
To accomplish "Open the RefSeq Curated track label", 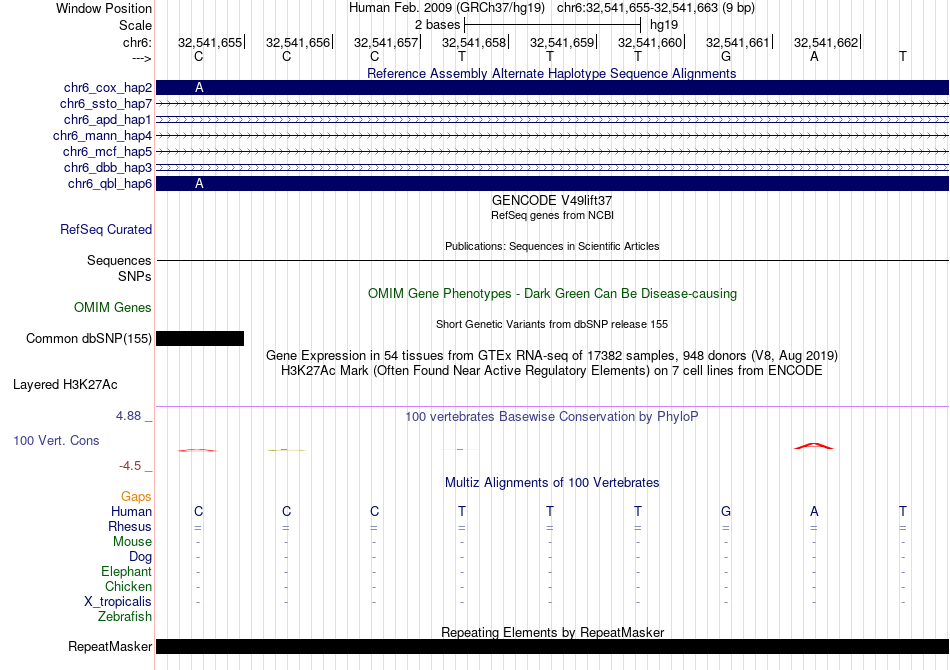I will [106, 230].
